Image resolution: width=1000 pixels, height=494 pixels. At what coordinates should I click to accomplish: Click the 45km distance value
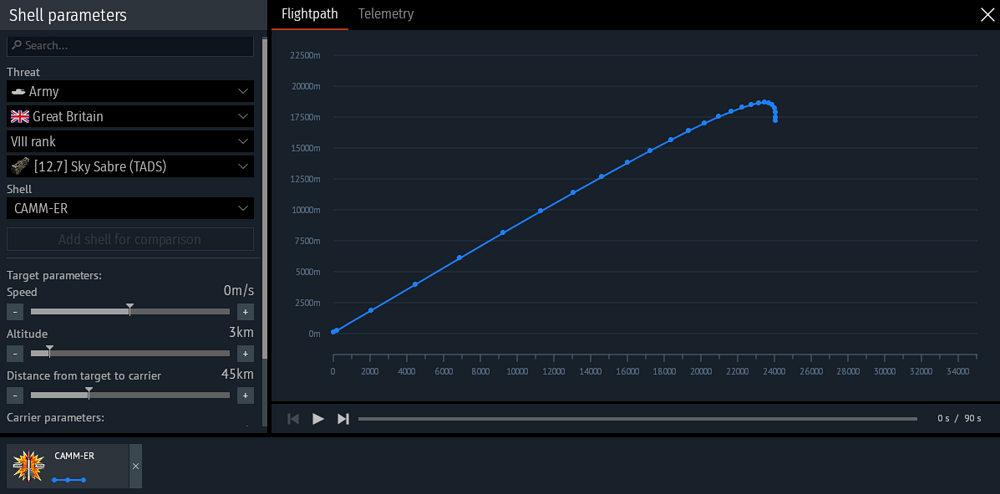(x=237, y=374)
